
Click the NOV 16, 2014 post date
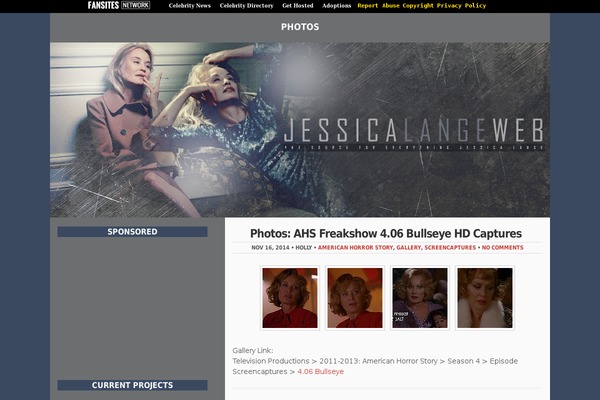[x=270, y=248]
